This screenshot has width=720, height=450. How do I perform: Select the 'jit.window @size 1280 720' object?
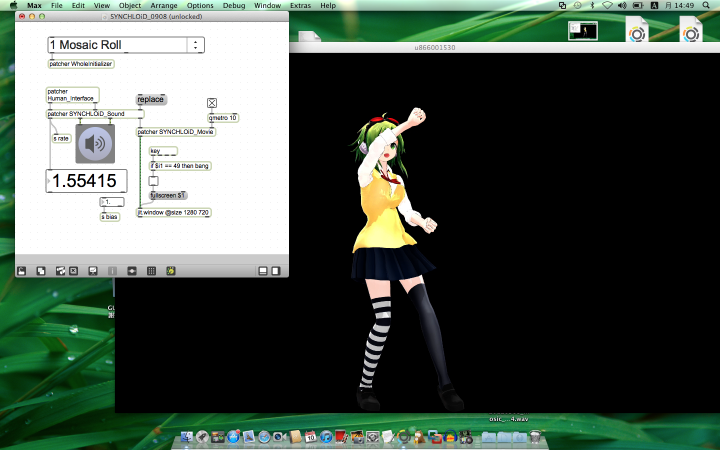[174, 213]
